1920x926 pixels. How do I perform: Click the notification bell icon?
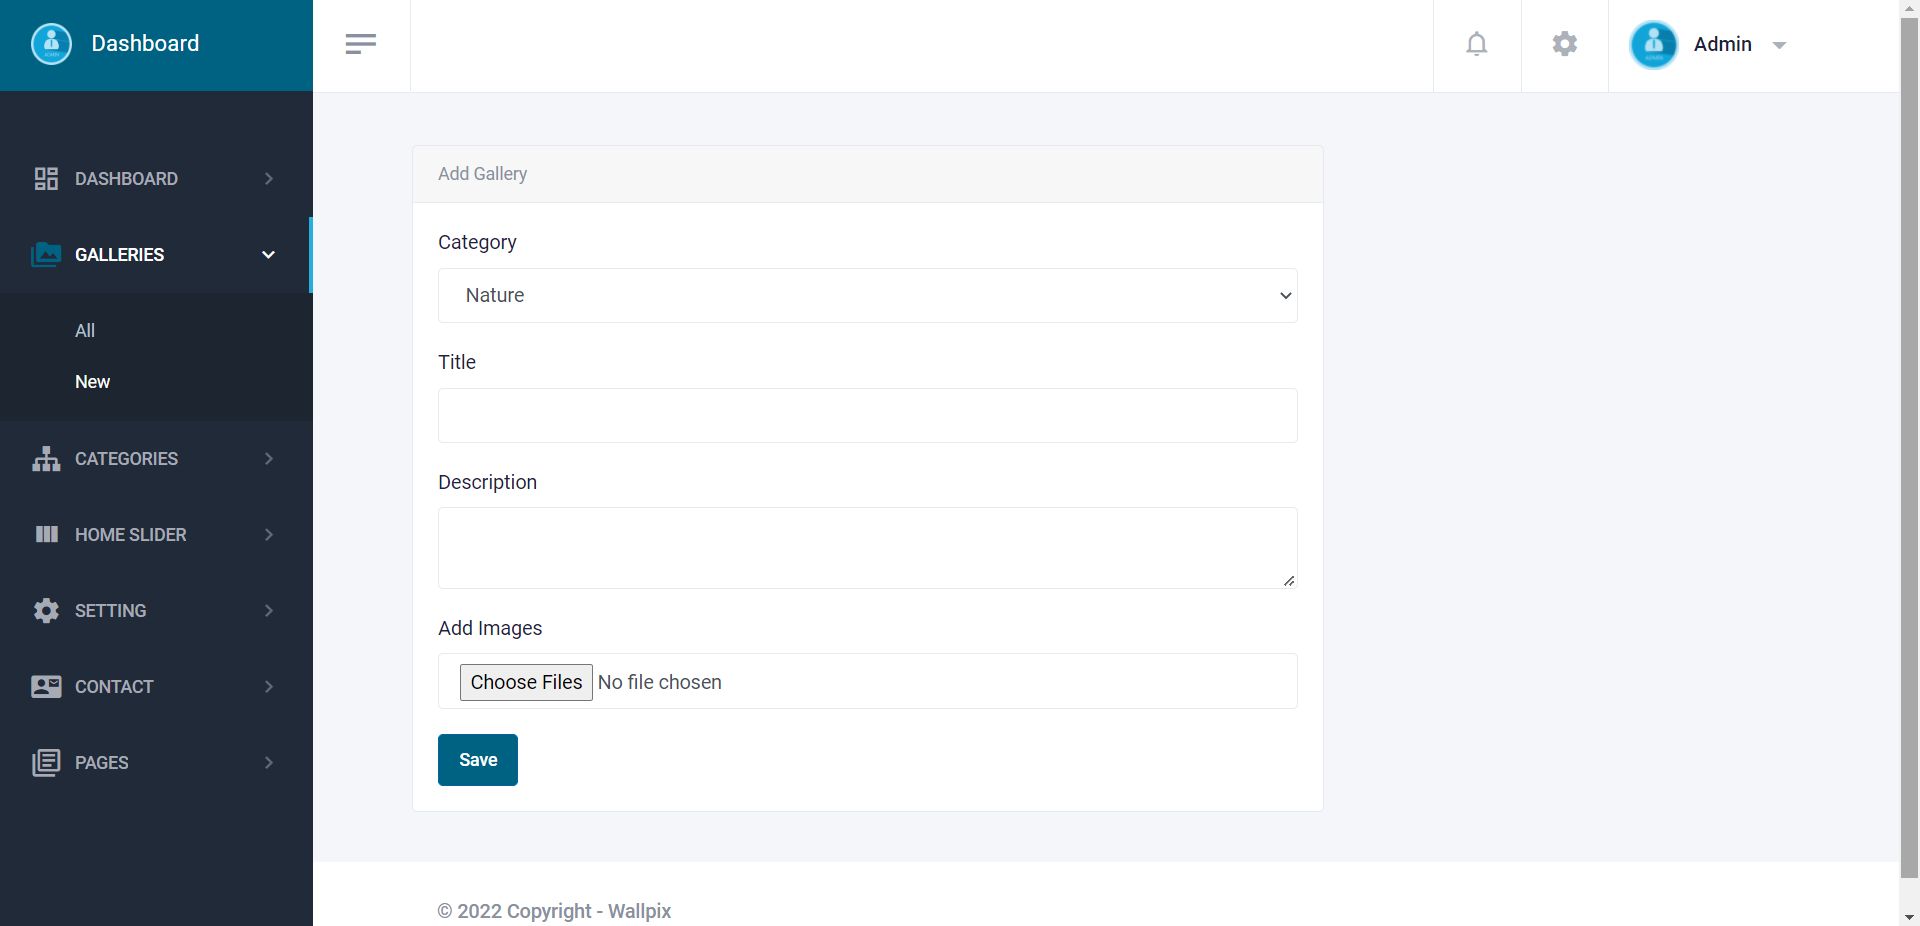pyautogui.click(x=1477, y=44)
